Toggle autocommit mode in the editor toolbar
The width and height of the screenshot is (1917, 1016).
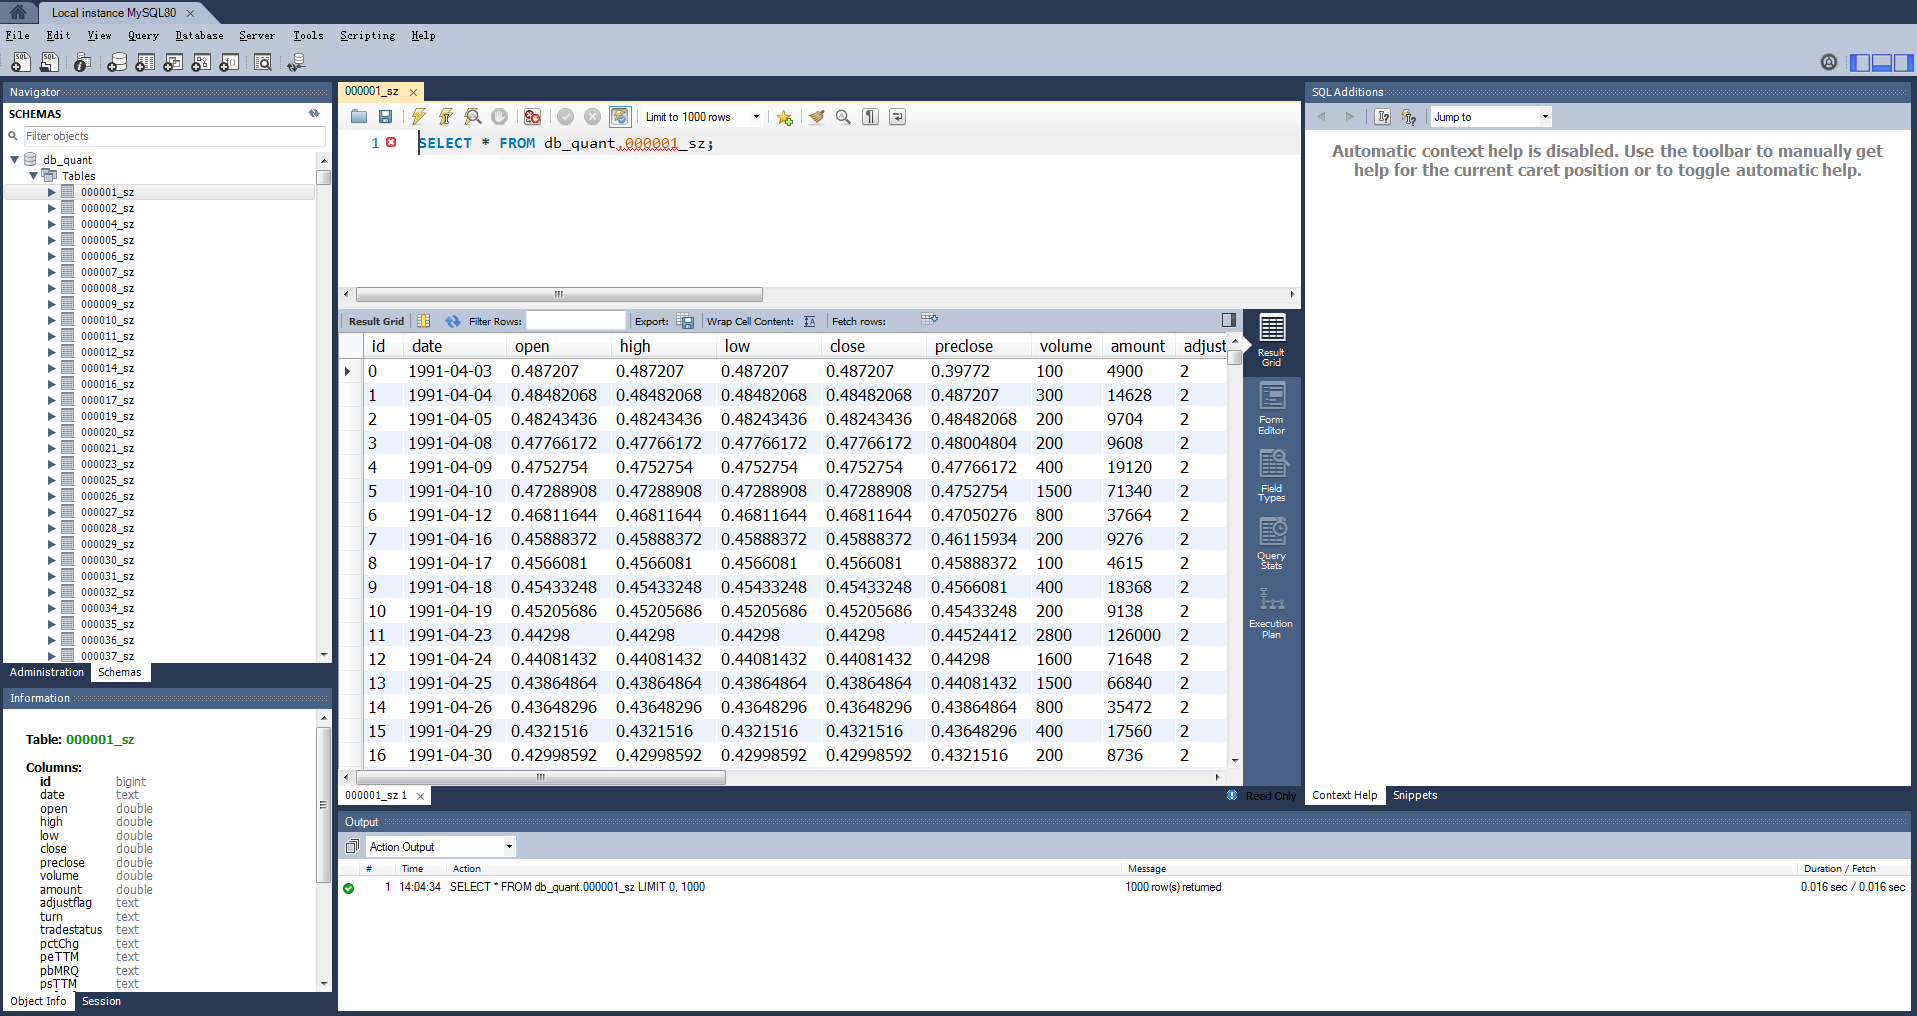tap(620, 117)
